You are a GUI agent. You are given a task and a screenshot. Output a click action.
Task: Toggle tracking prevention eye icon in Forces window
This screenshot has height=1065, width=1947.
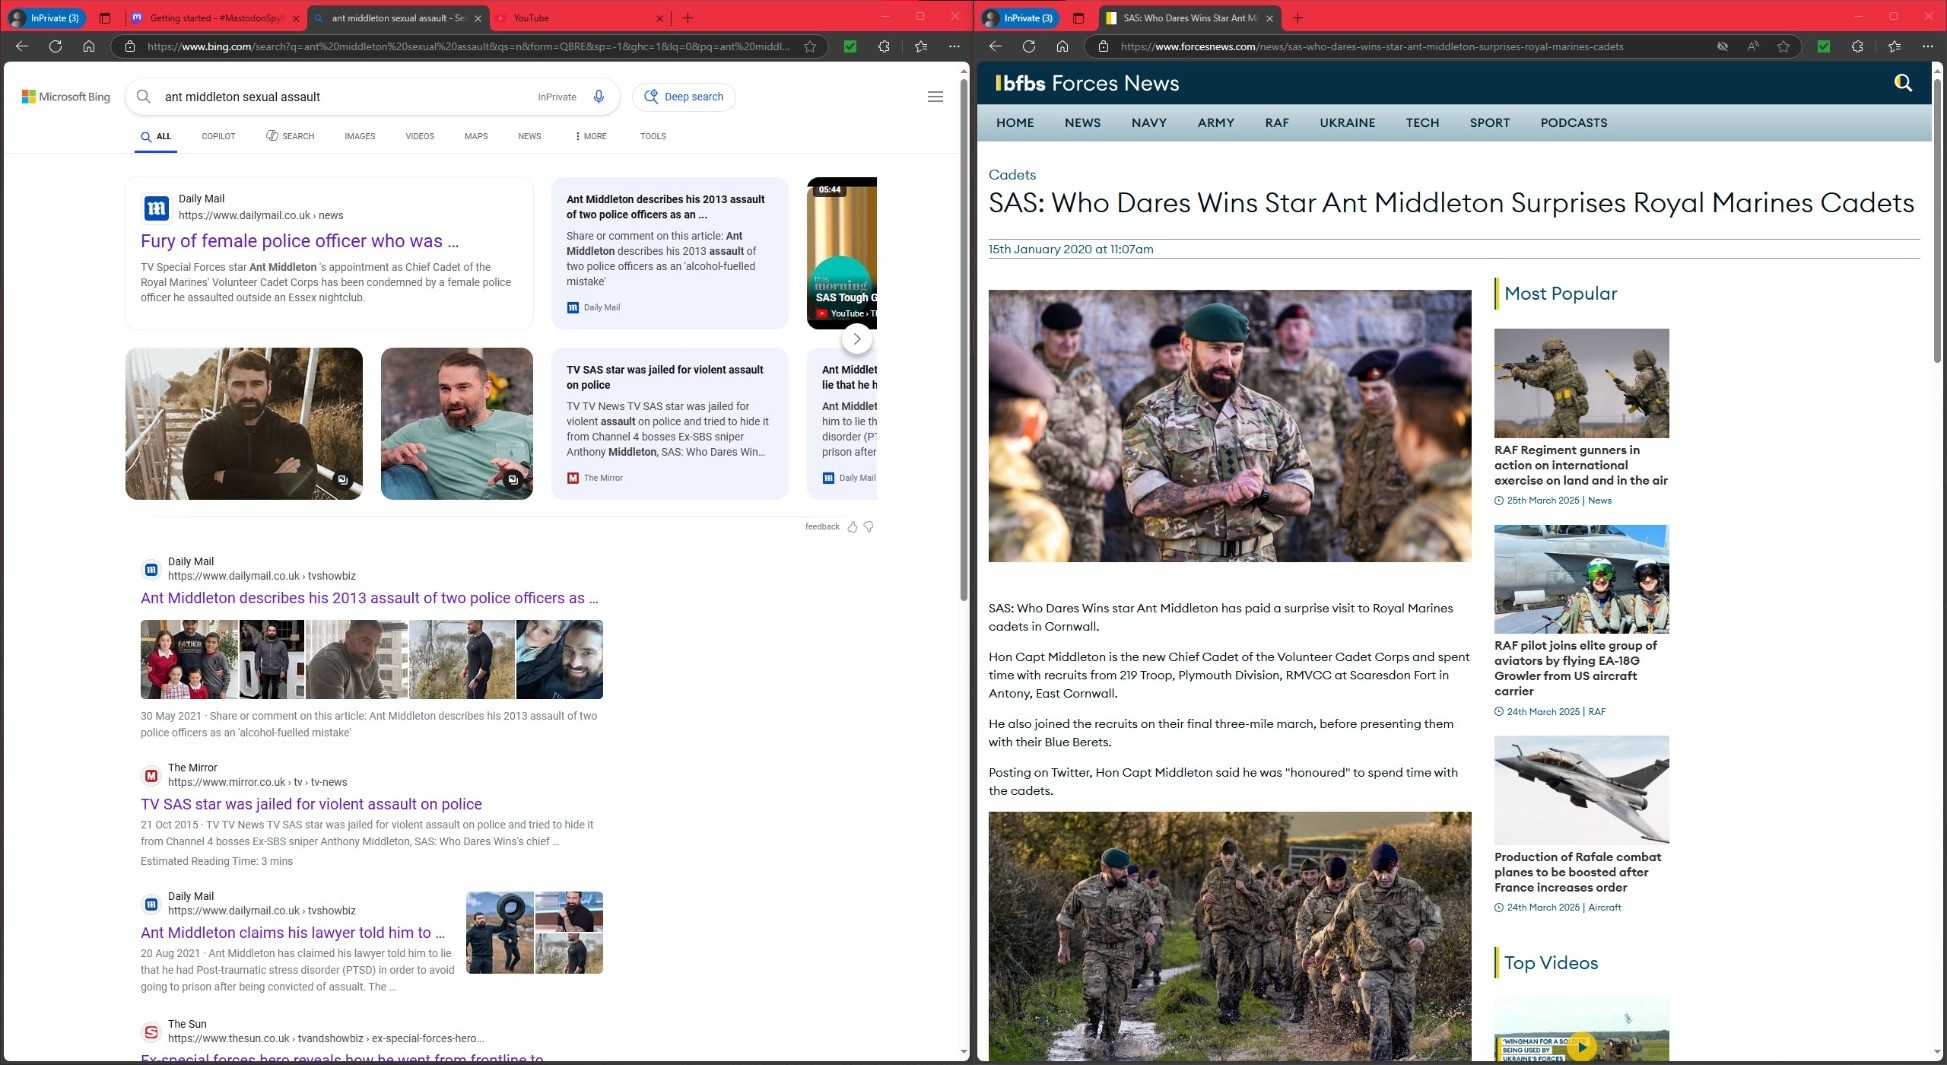pyautogui.click(x=1722, y=46)
